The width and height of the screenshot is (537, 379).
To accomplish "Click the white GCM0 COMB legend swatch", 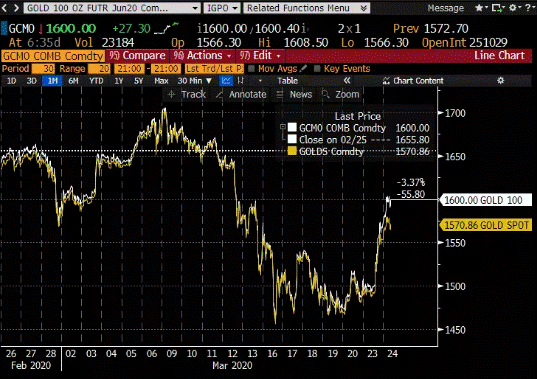I will click(x=292, y=127).
